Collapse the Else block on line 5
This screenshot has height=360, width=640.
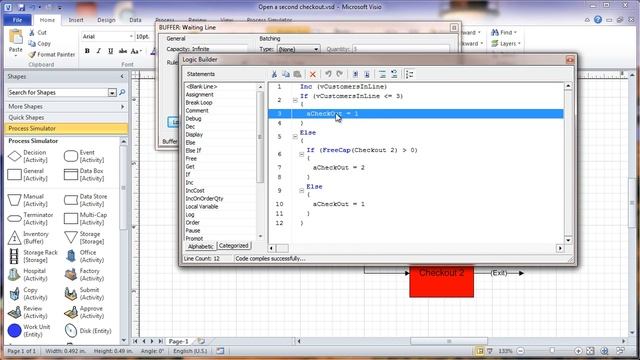click(295, 137)
